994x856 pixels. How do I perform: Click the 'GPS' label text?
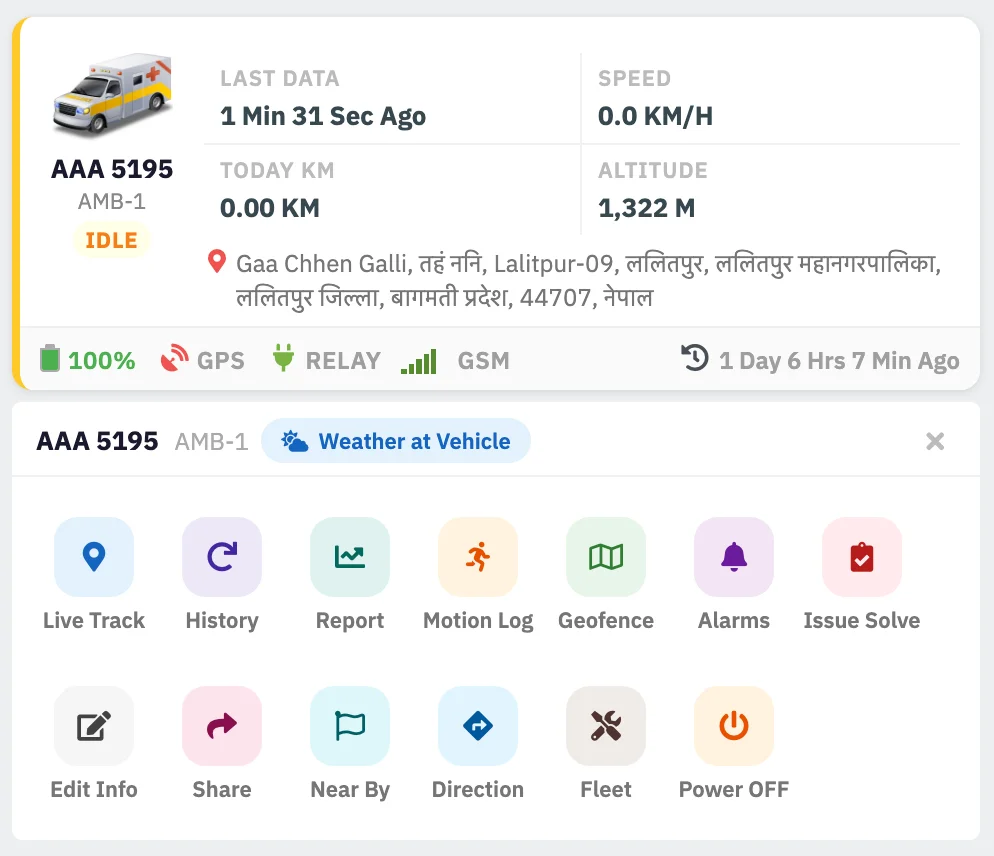221,361
